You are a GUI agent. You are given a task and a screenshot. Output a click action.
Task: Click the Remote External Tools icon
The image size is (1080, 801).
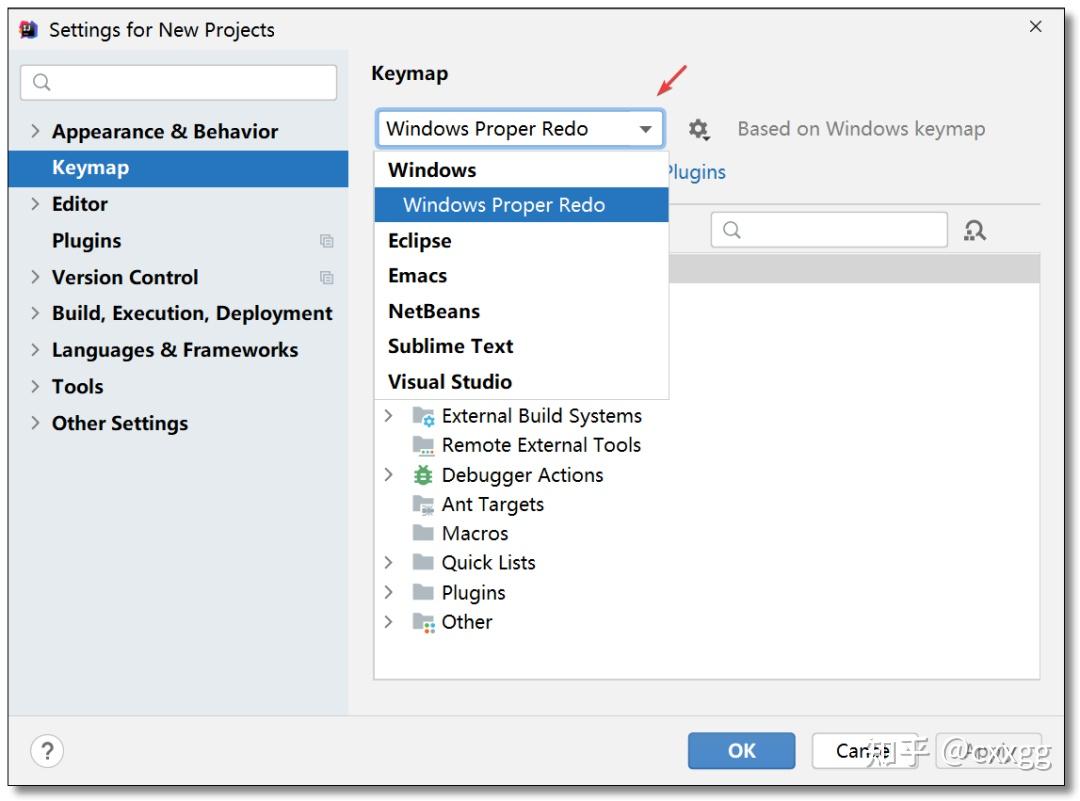click(x=424, y=445)
